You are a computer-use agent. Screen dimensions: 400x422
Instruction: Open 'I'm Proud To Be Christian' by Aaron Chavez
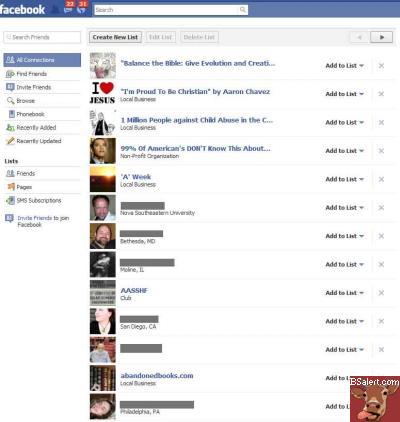[195, 92]
